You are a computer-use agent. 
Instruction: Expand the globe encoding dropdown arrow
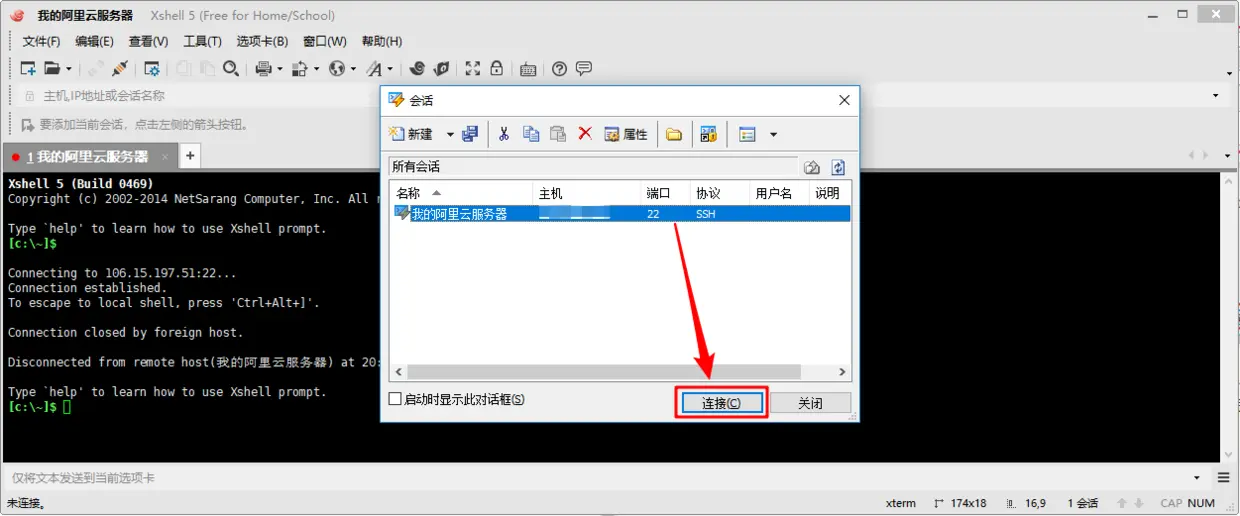tap(353, 69)
